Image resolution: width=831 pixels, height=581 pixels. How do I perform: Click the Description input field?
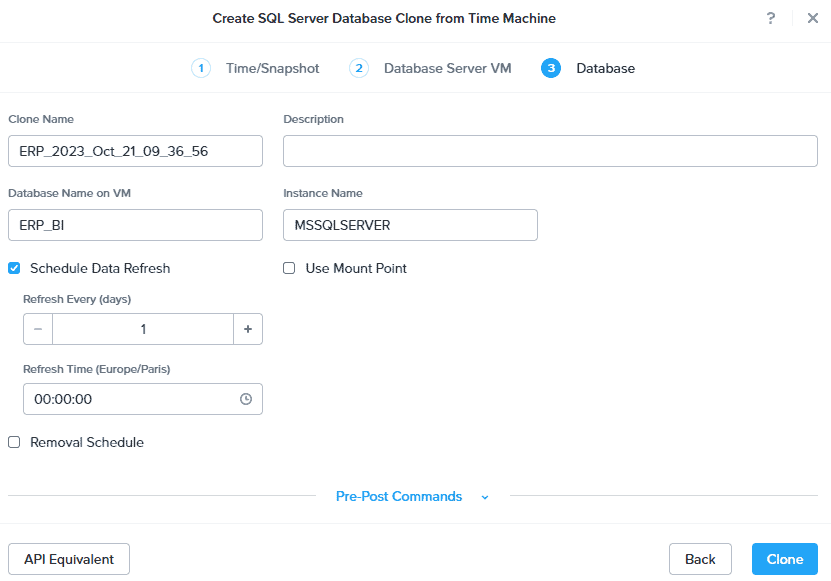pyautogui.click(x=550, y=151)
